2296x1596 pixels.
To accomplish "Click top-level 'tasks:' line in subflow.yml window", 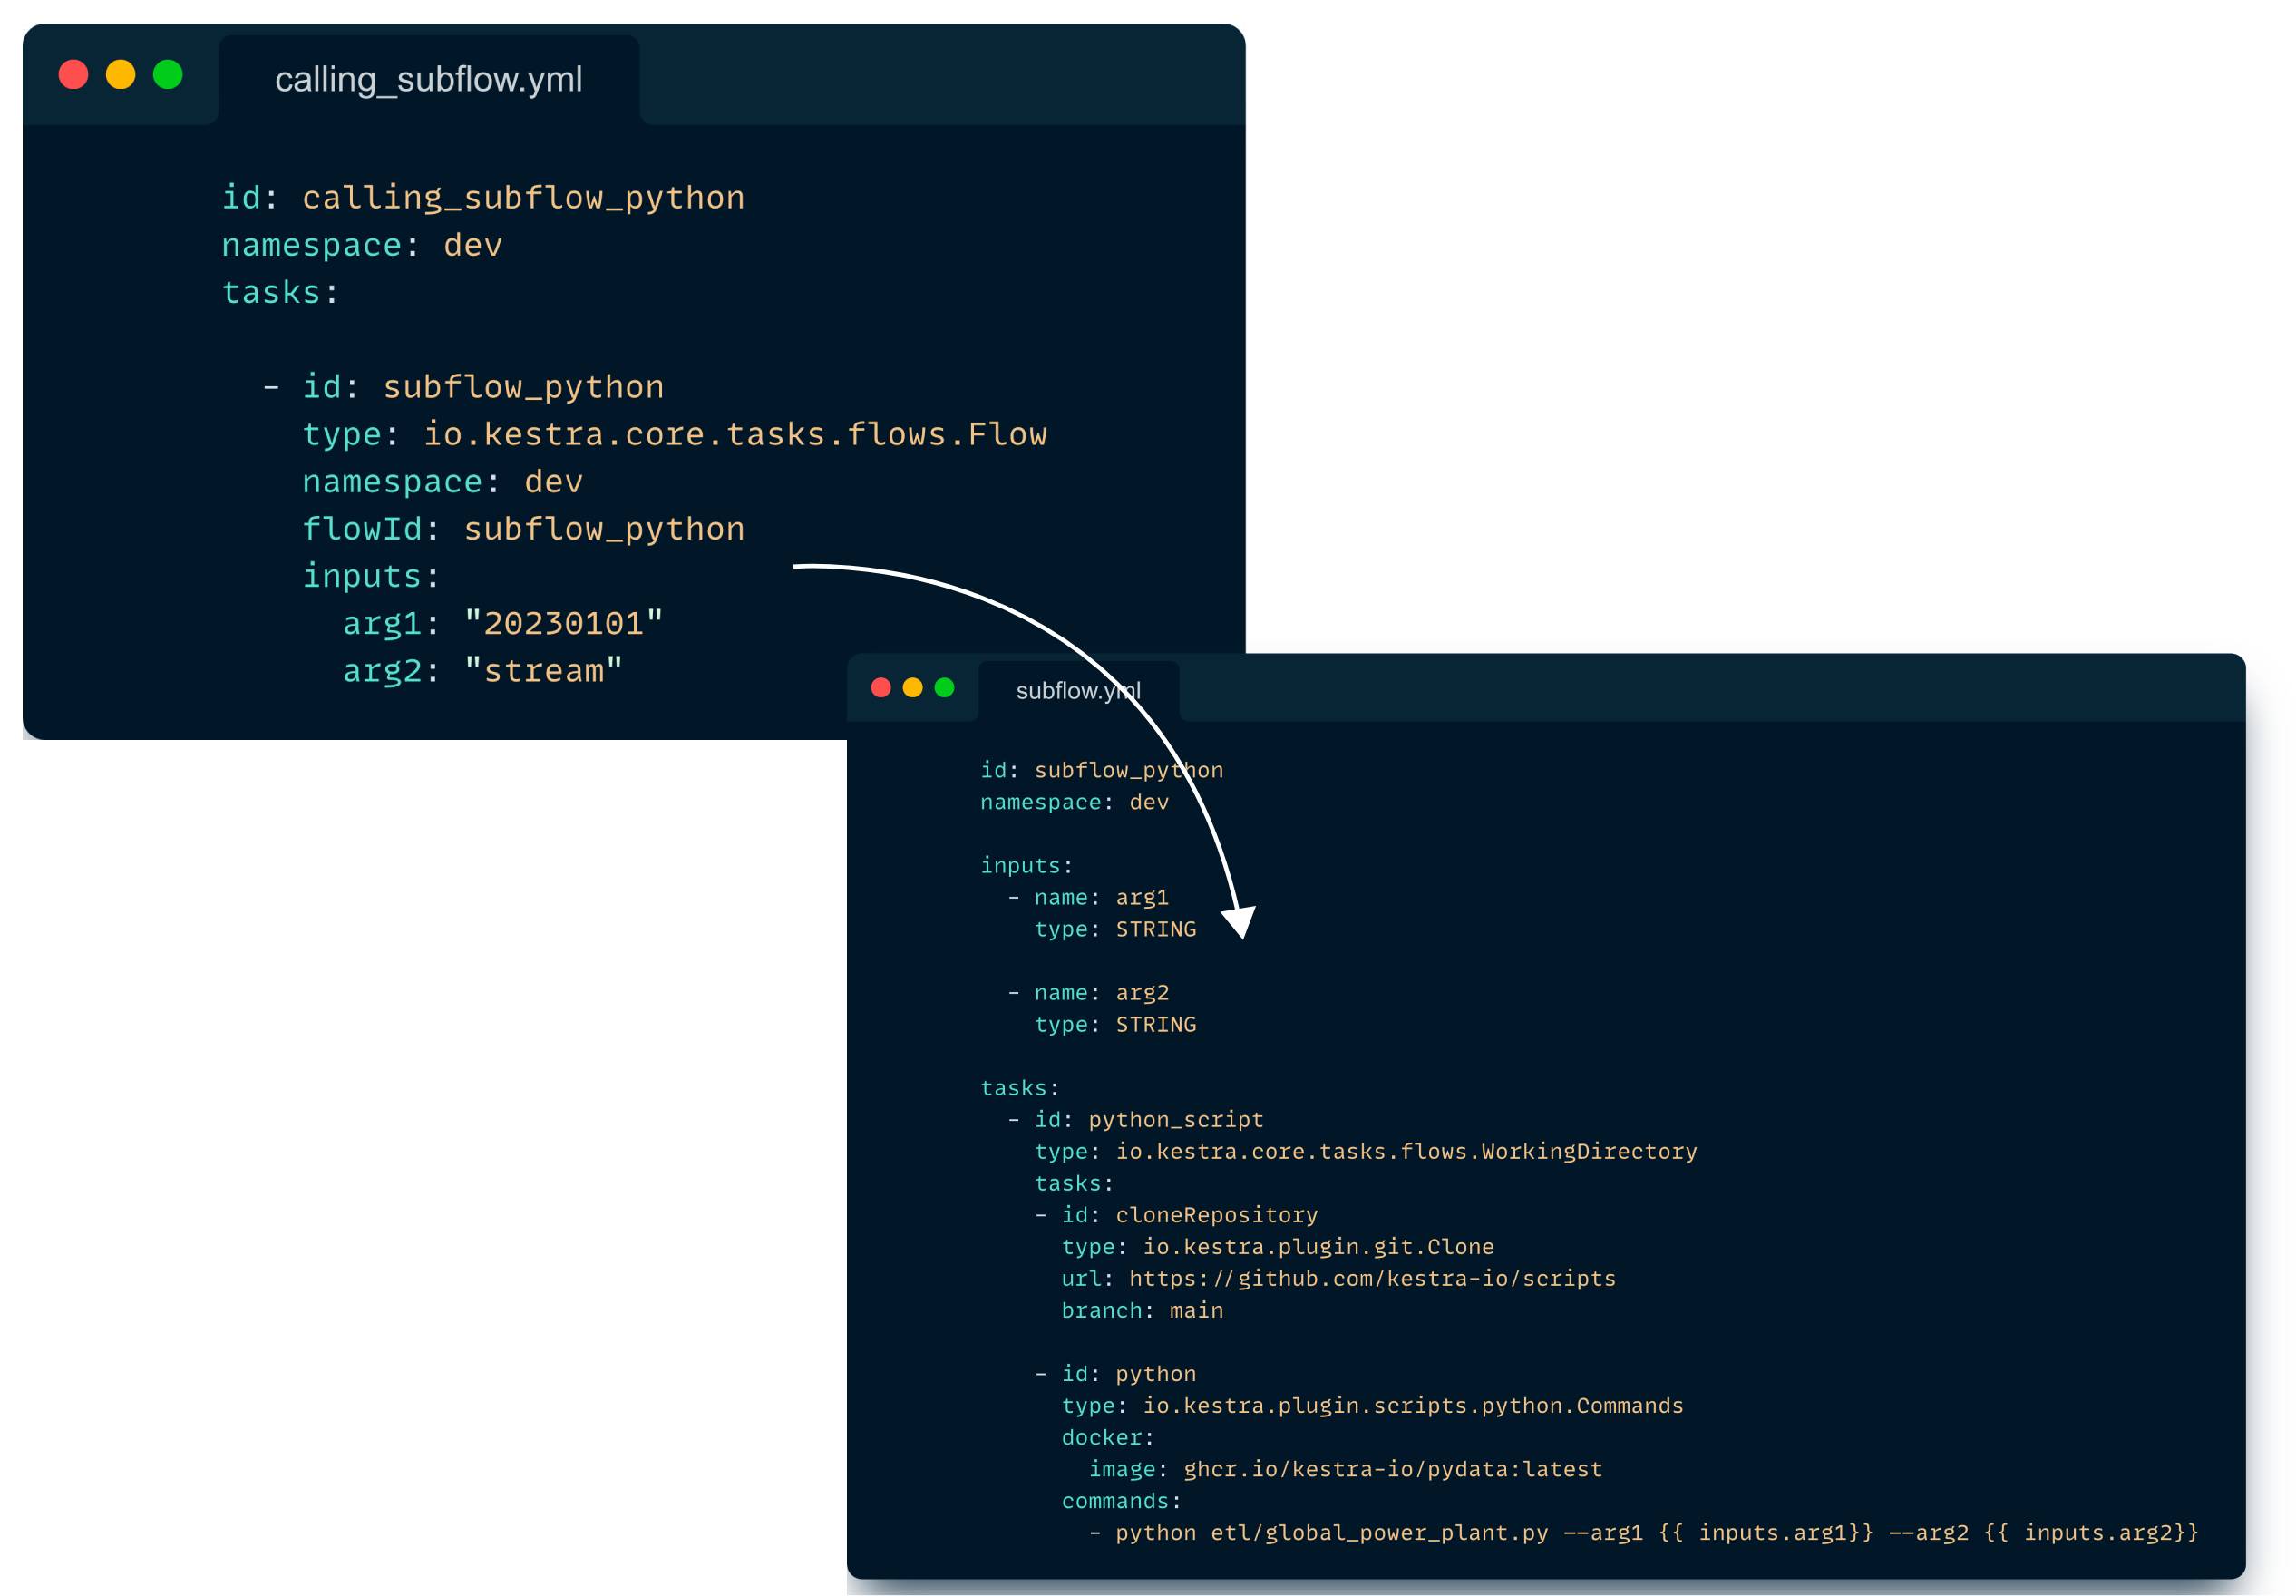I will (x=1020, y=1089).
